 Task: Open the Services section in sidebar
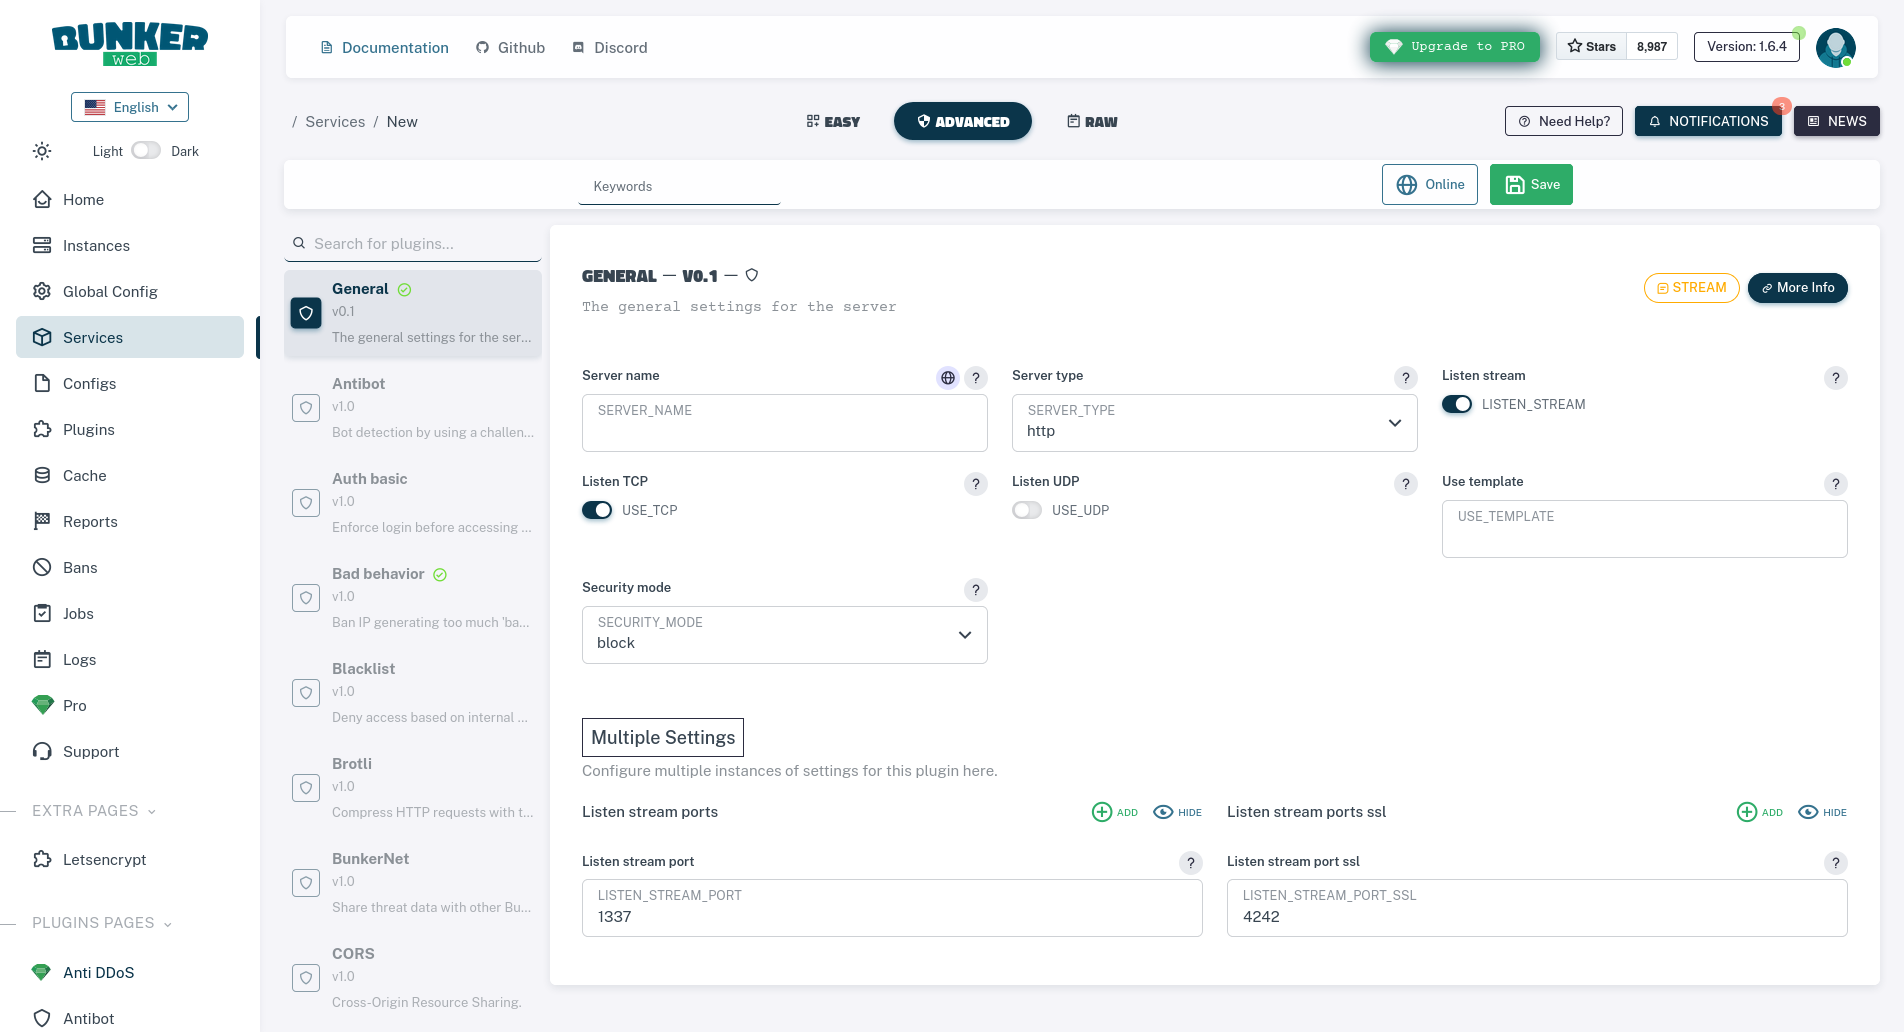(x=93, y=337)
